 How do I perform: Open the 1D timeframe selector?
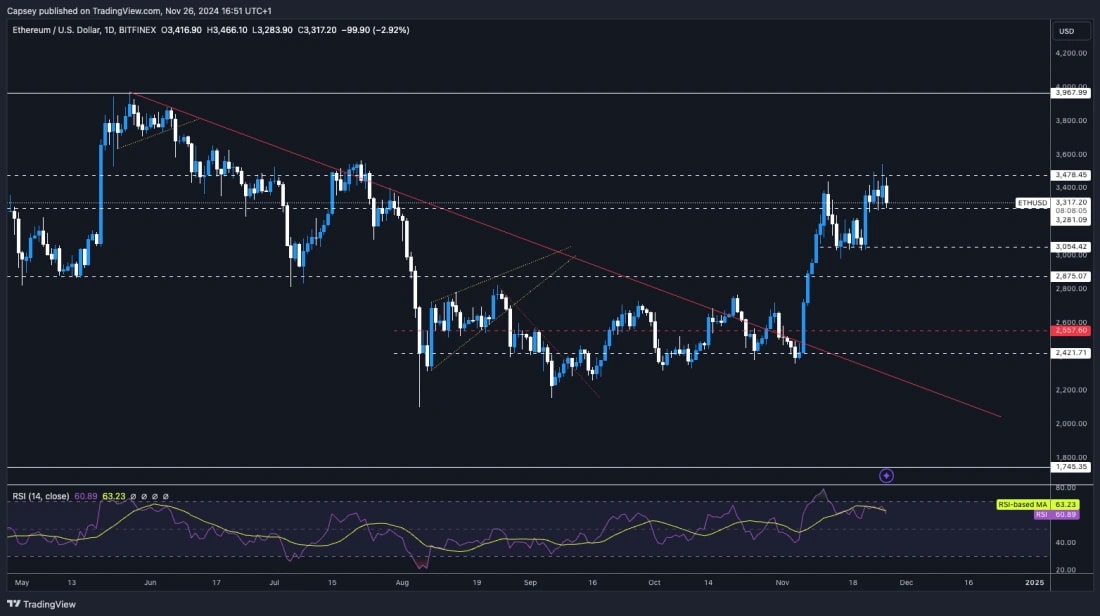111,30
